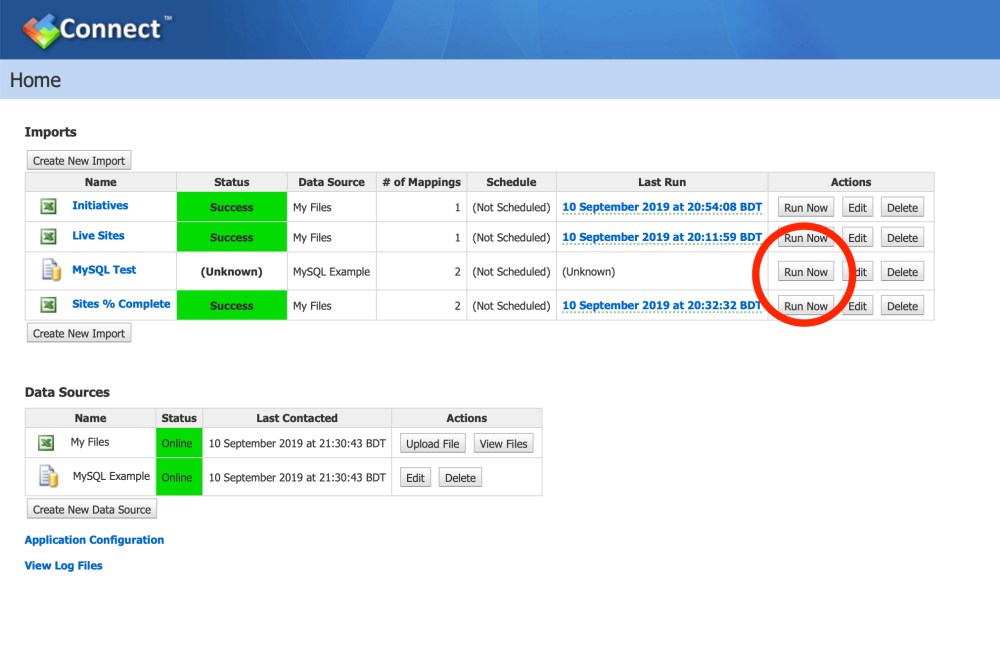The height and width of the screenshot is (666, 1000).
Task: Open Initiatives last run at 20:54:08
Action: [x=662, y=207]
